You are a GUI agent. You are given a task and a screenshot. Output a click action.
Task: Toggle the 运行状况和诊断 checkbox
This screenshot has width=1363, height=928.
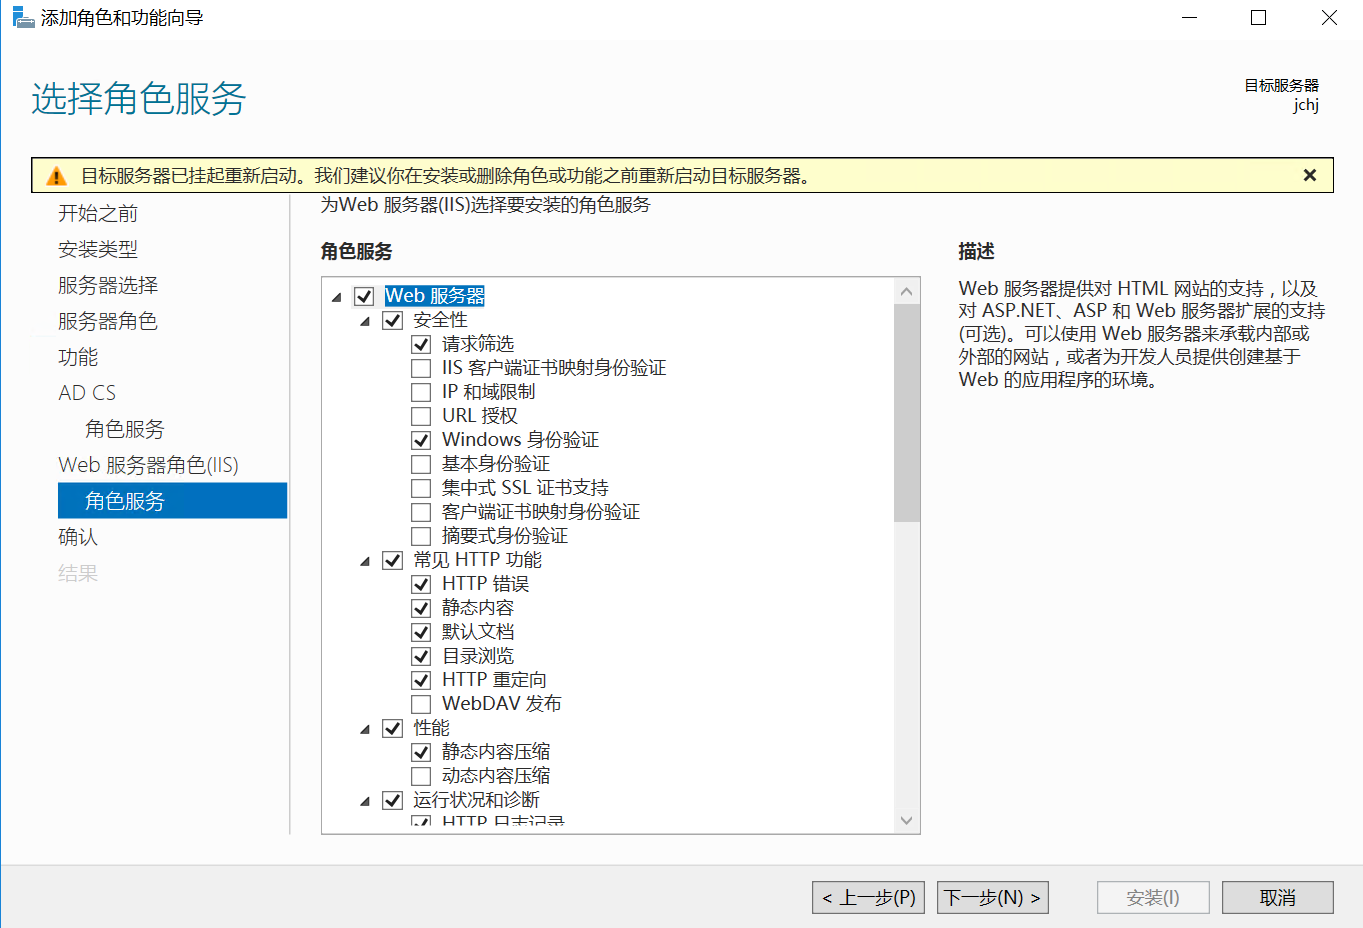[x=393, y=800]
